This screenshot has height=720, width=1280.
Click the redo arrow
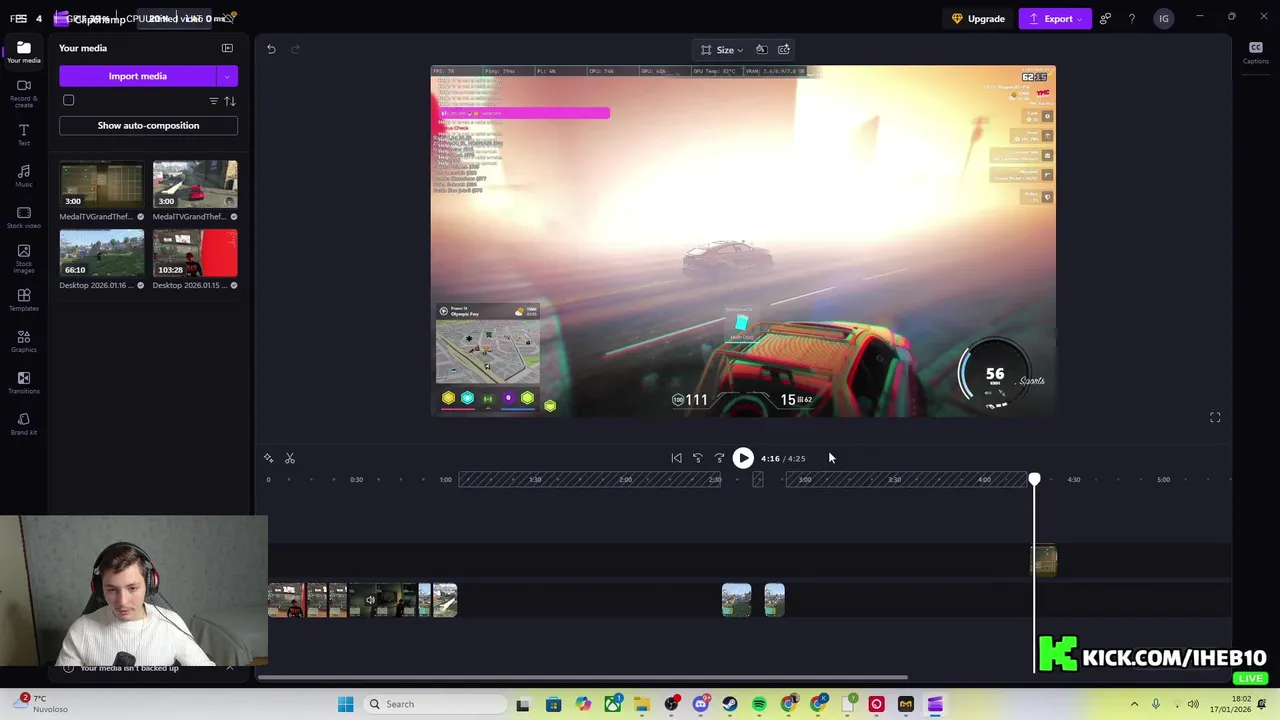295,49
